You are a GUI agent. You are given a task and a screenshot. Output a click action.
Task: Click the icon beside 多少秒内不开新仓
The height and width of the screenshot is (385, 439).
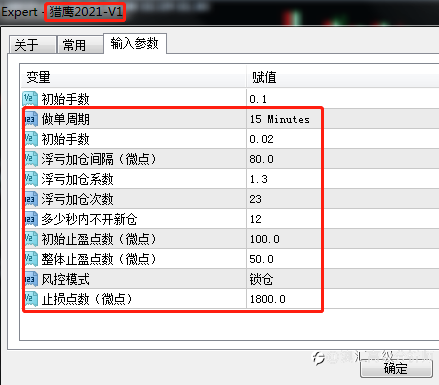[30, 219]
